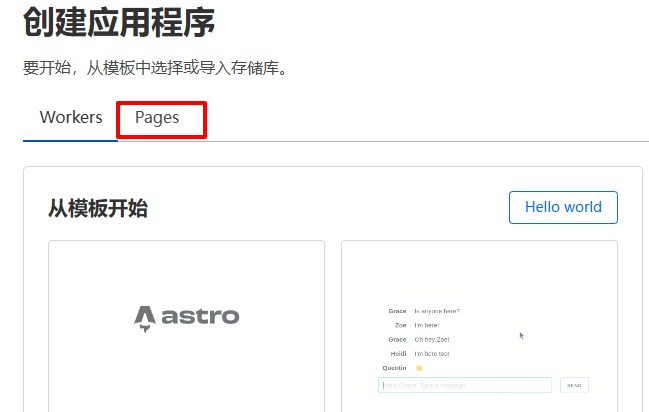The image size is (649, 412).
Task: Open the Pages tab
Action: click(x=157, y=118)
